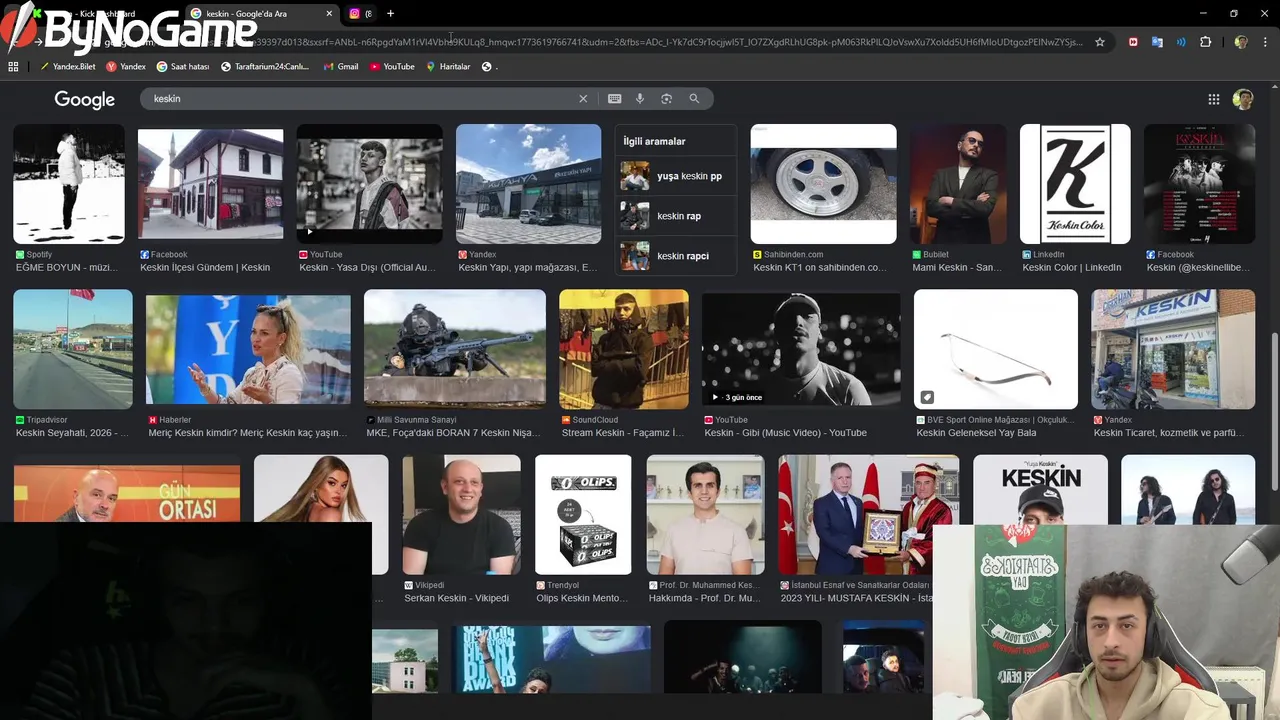
Task: Open the Keskin İlçesi Gündem Facebook image
Action: (210, 184)
